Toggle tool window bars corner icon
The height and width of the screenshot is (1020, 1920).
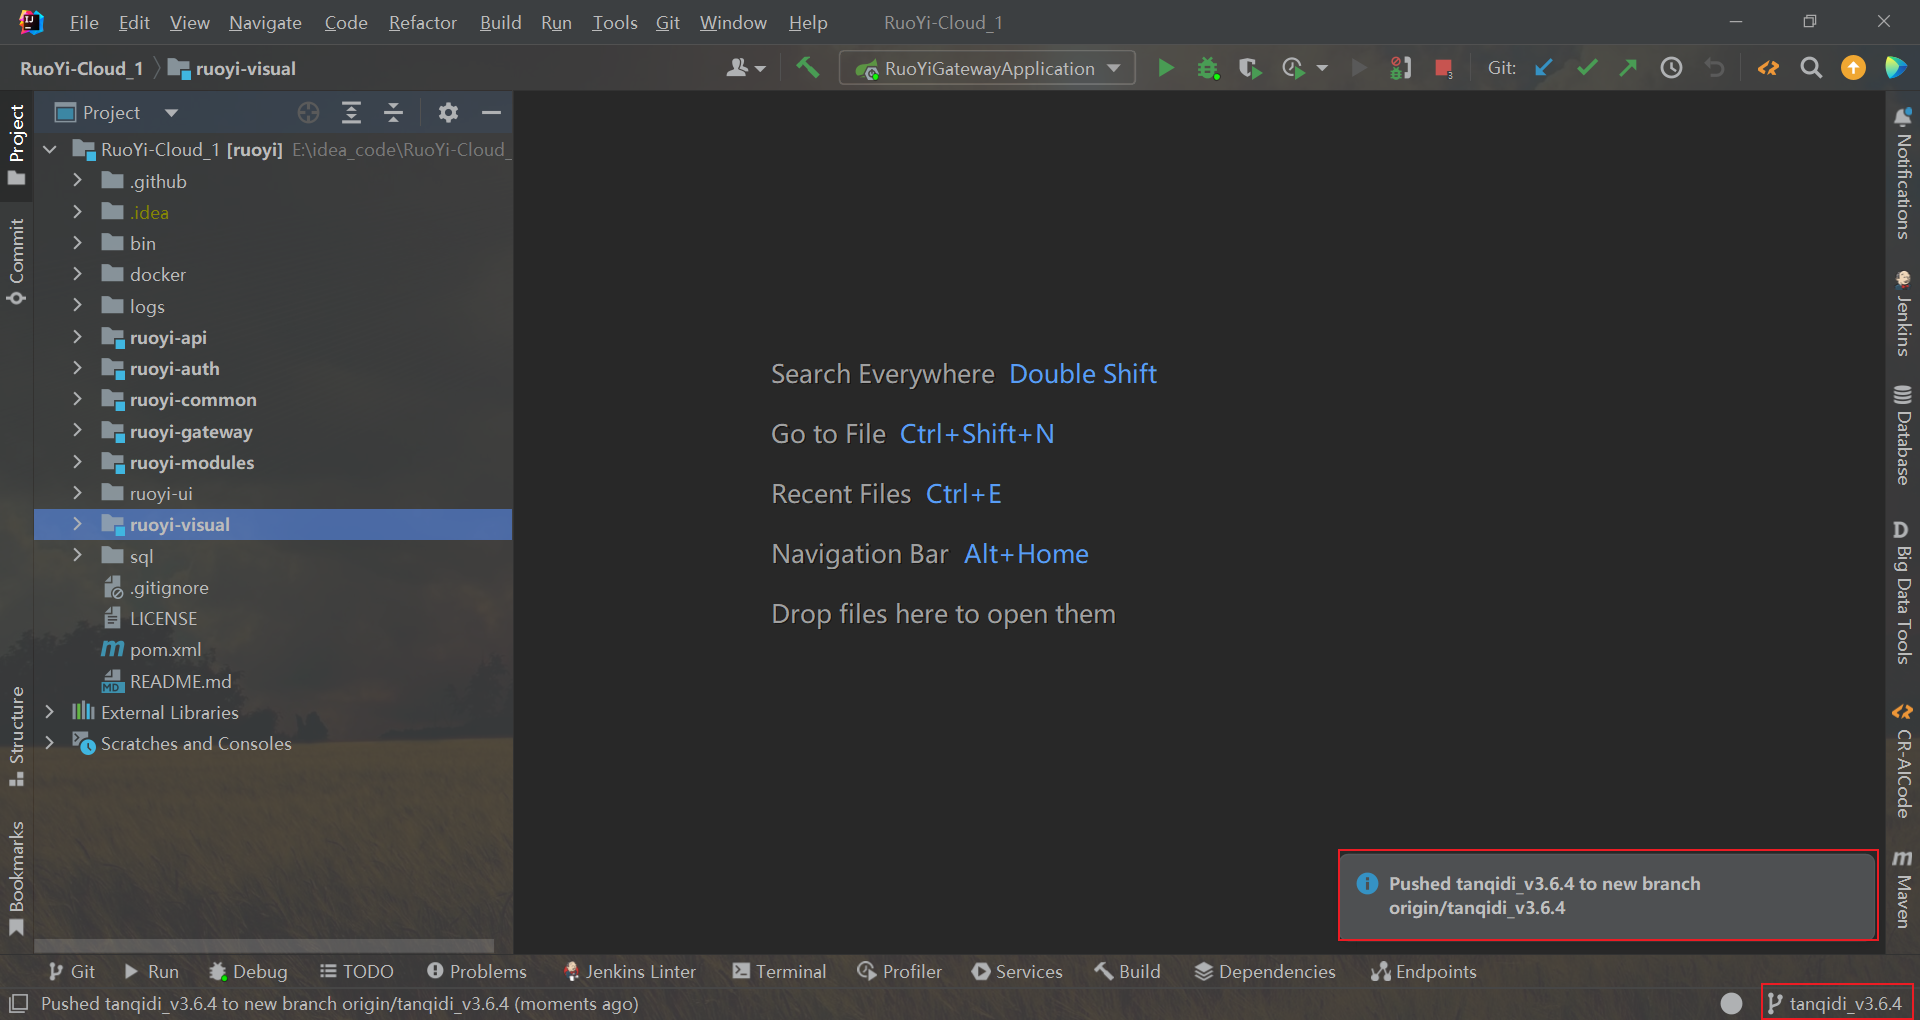click(18, 1003)
